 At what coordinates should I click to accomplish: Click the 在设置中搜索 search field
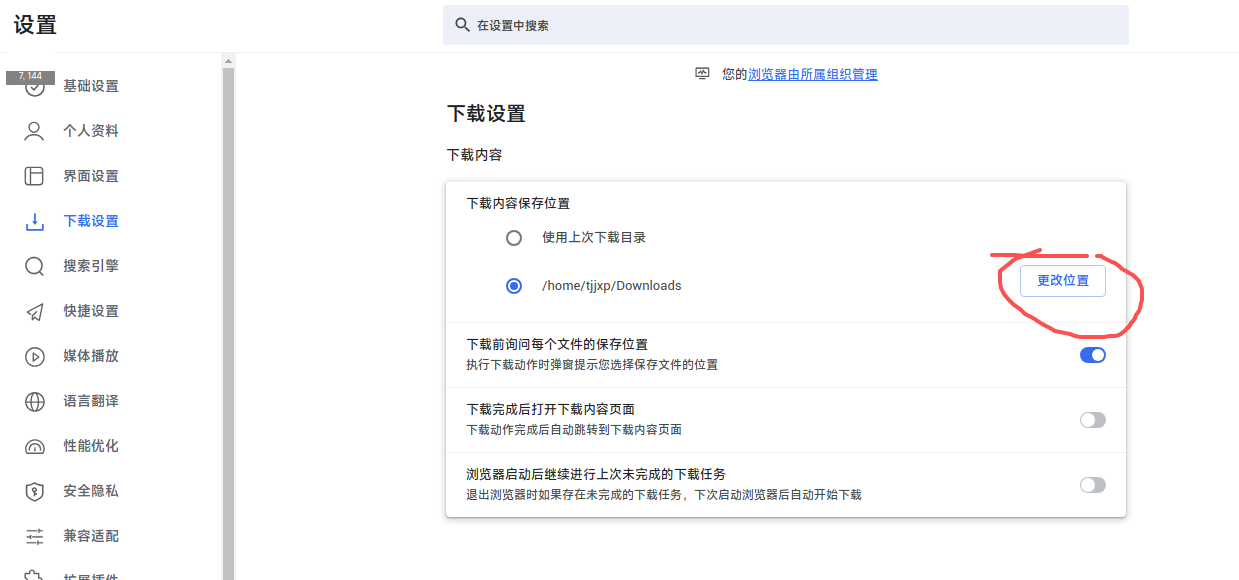[786, 25]
